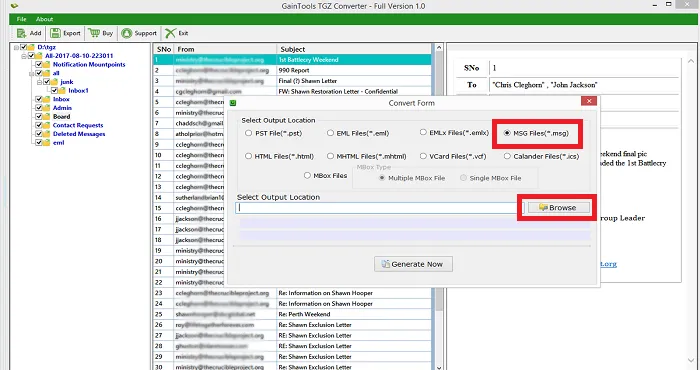
Task: Open the Buy cart icon
Action: [x=94, y=33]
